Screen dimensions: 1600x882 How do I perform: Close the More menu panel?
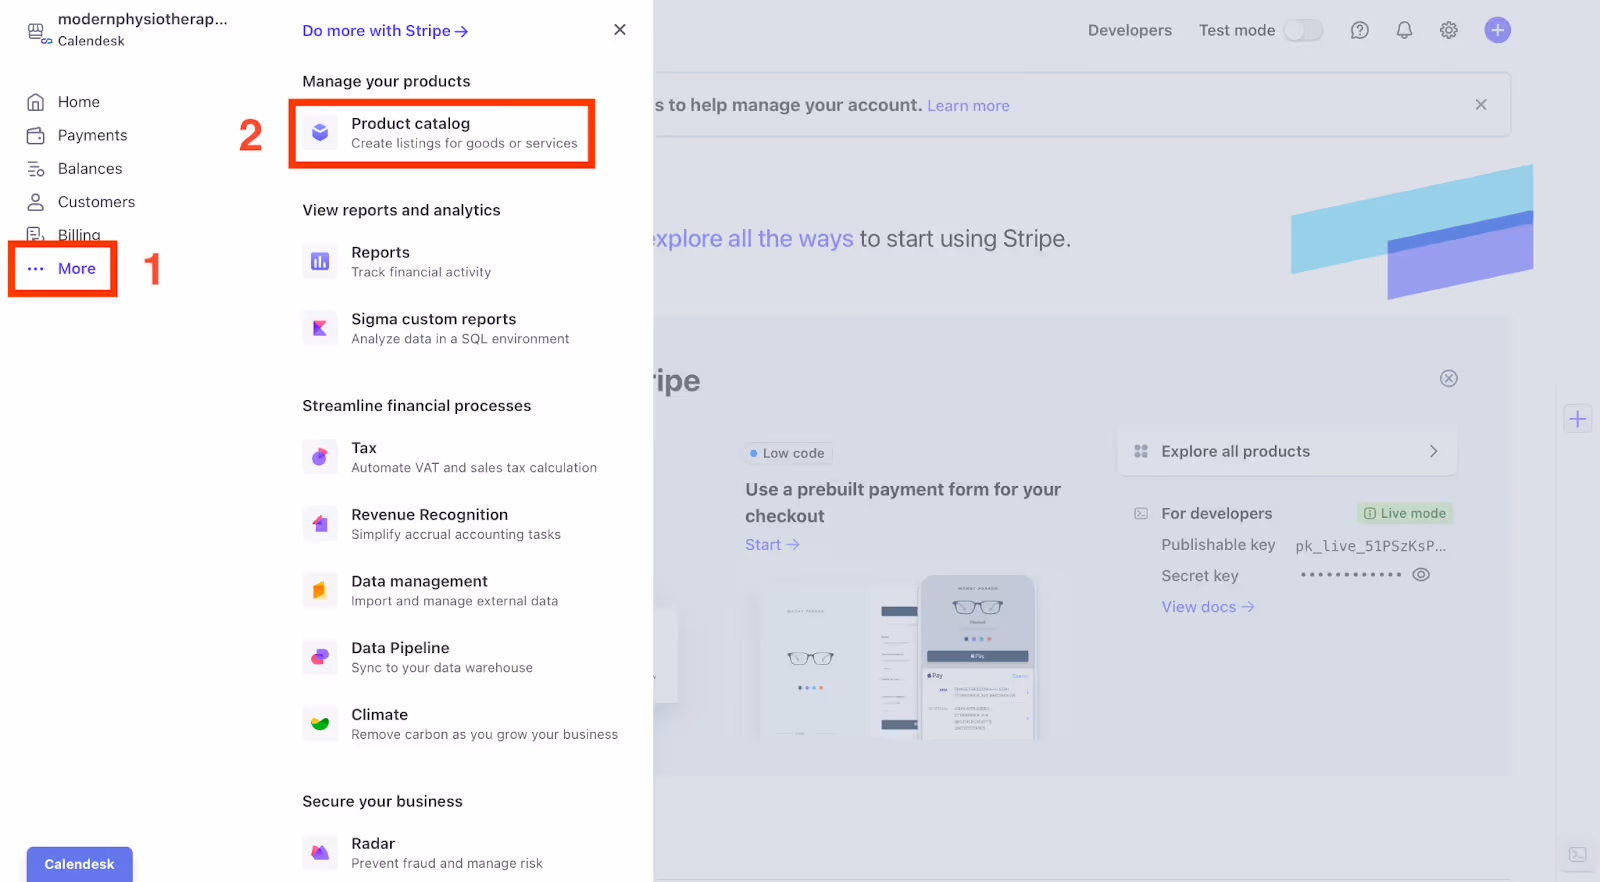click(x=620, y=30)
